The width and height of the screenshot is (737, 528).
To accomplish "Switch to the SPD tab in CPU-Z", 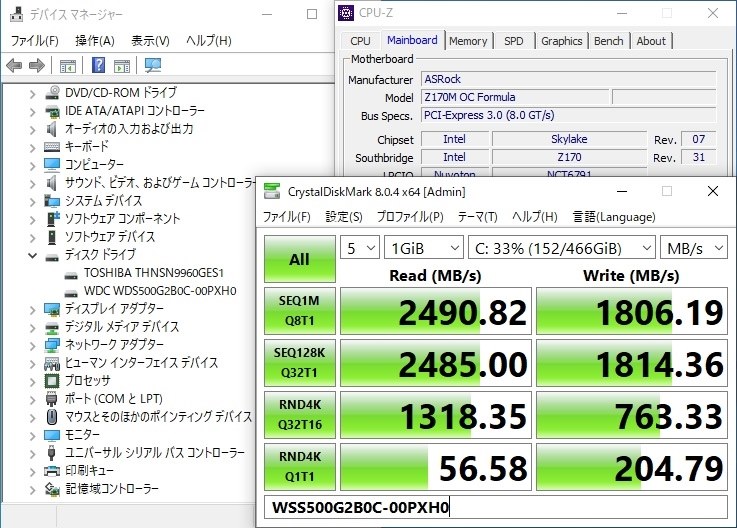I will point(513,41).
